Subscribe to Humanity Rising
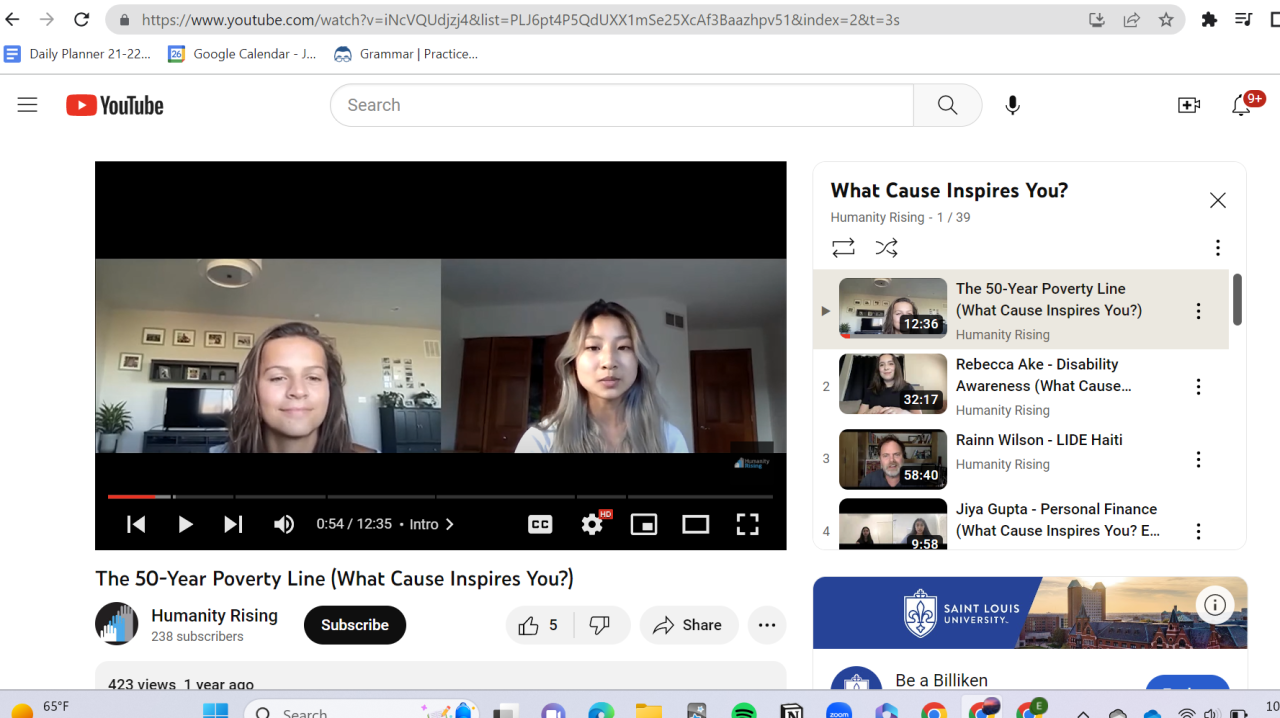The image size is (1280, 718). pyautogui.click(x=355, y=625)
